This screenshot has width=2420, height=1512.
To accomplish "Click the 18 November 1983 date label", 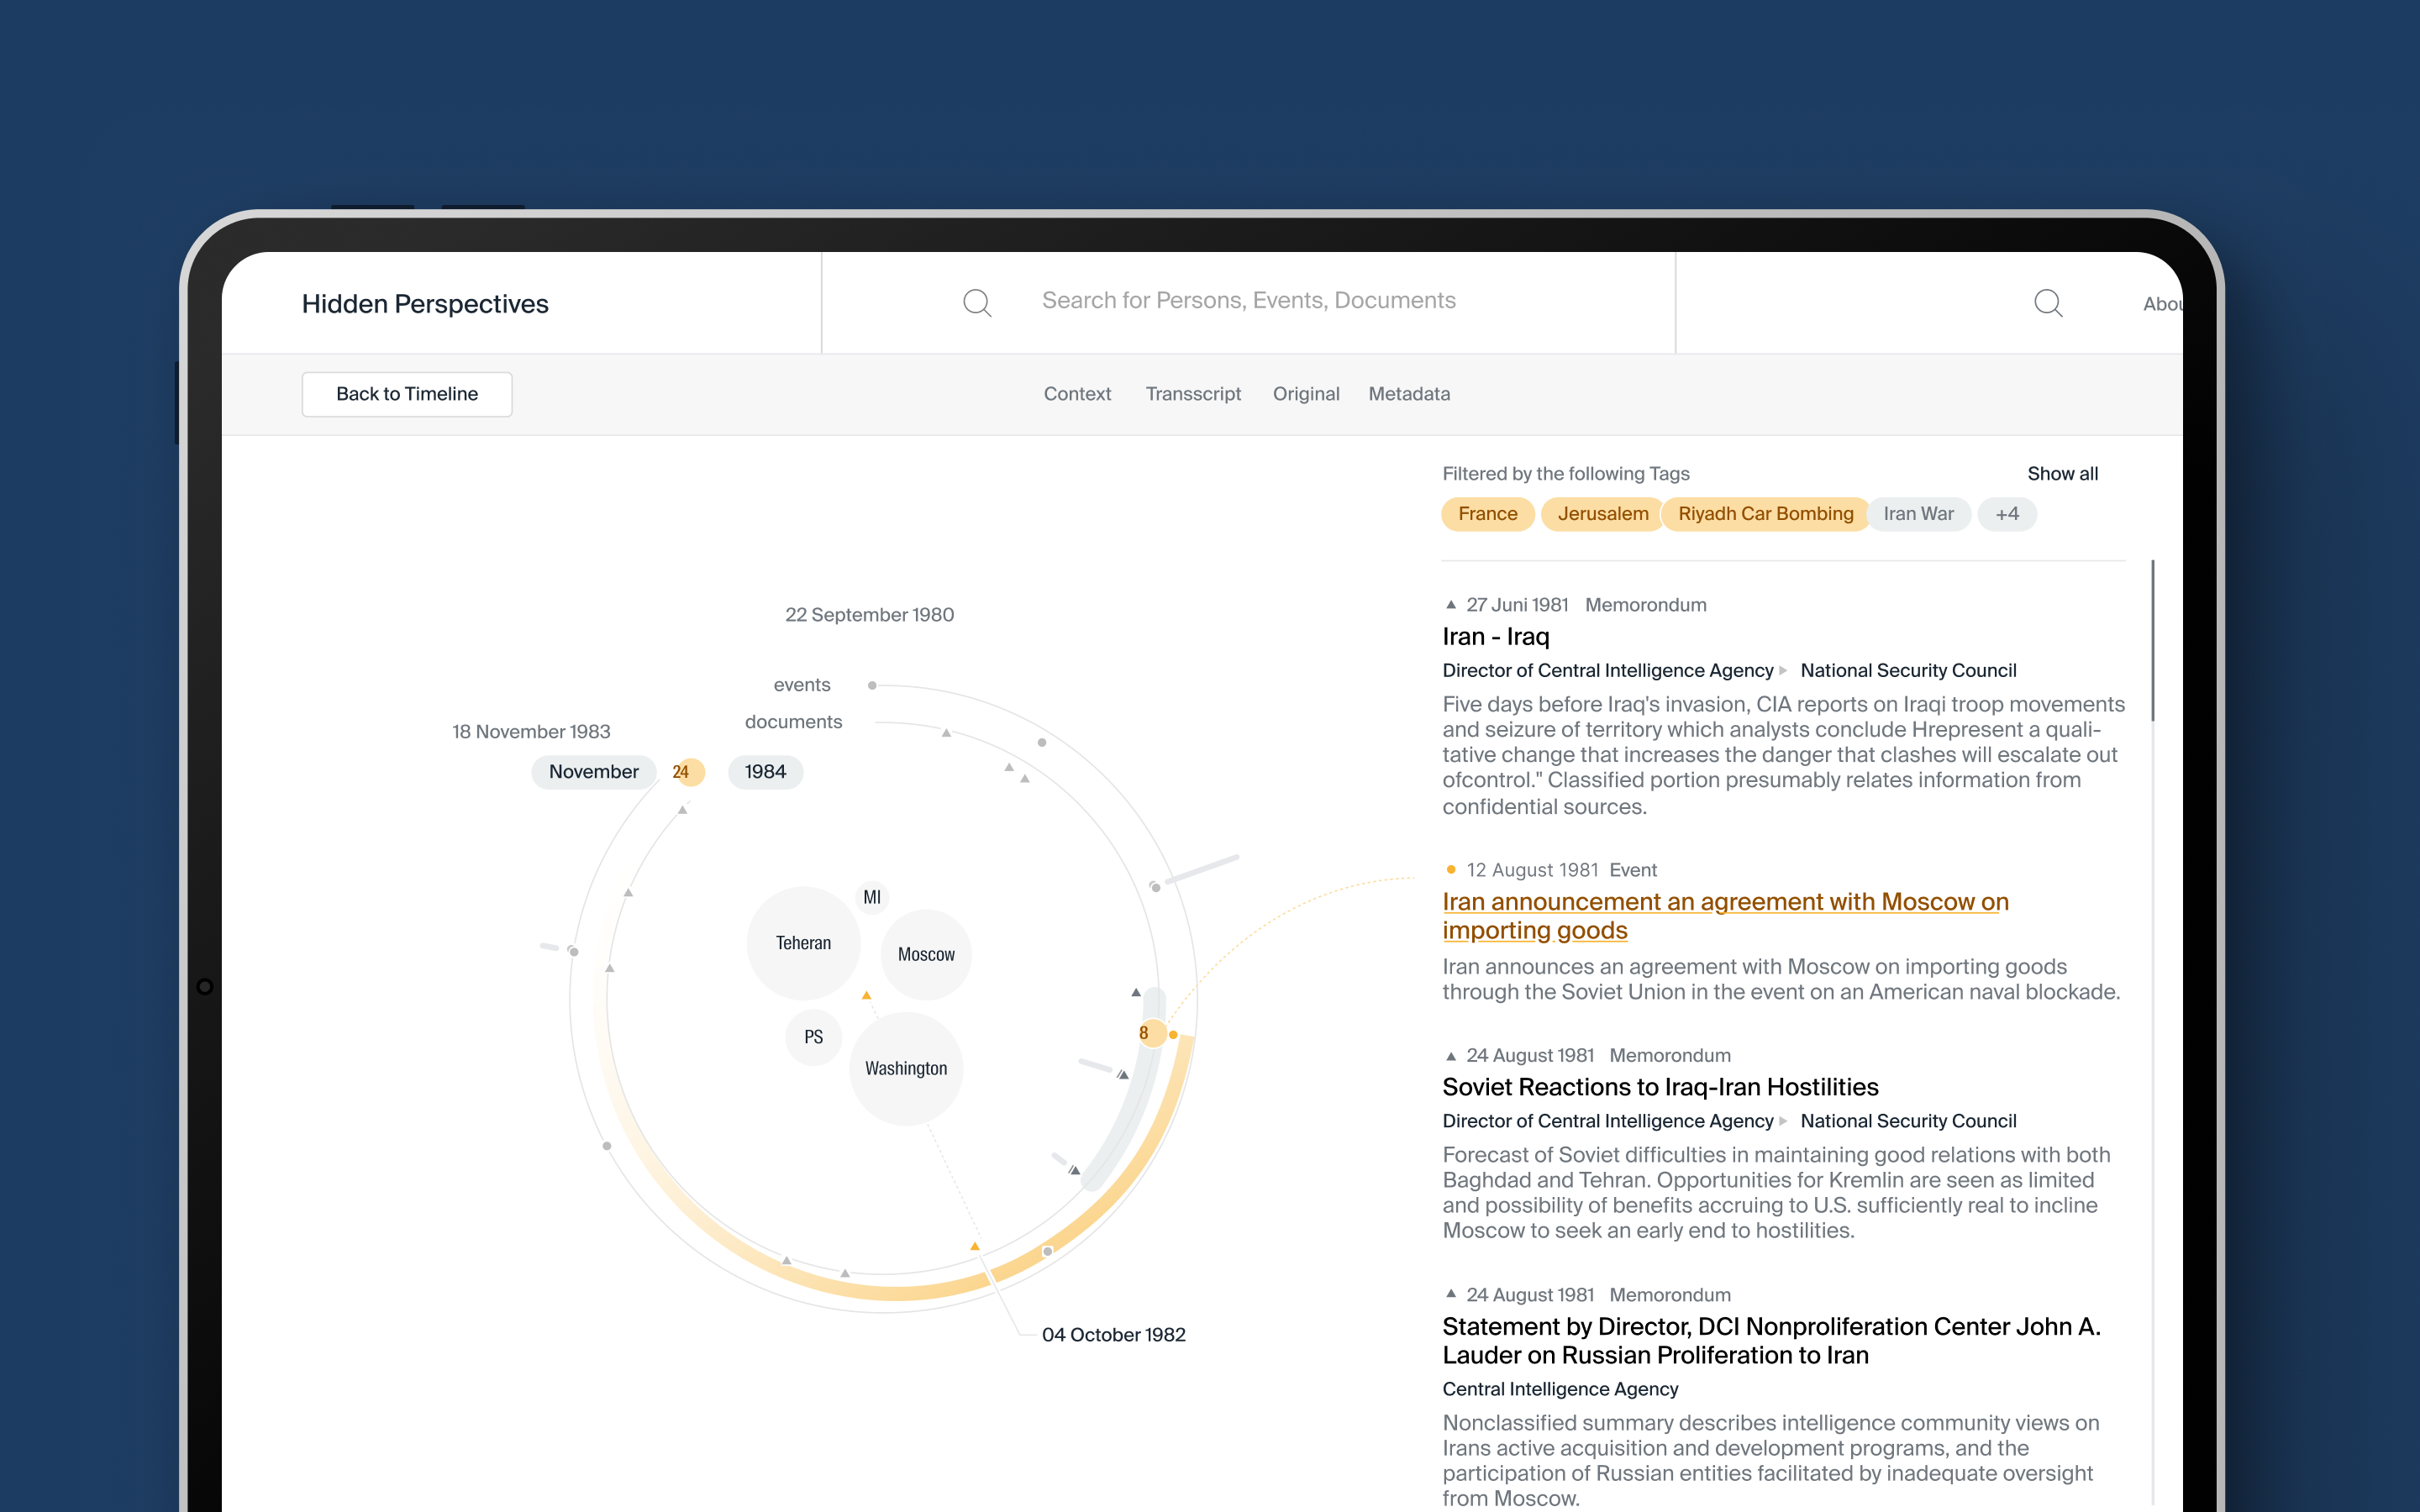I will point(531,732).
